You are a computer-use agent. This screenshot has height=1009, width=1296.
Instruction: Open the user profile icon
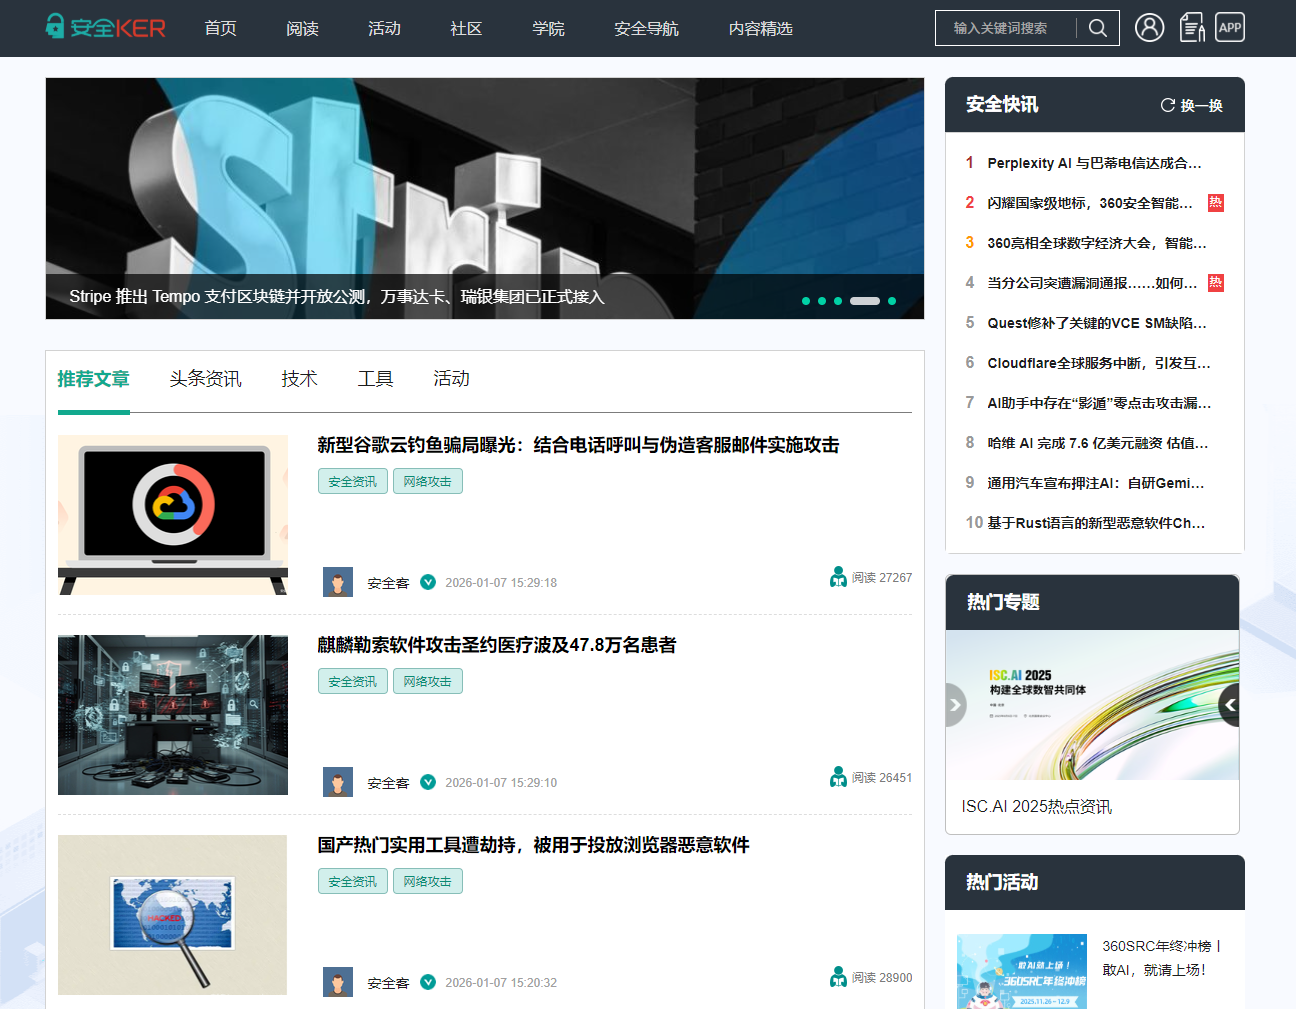[x=1149, y=27]
